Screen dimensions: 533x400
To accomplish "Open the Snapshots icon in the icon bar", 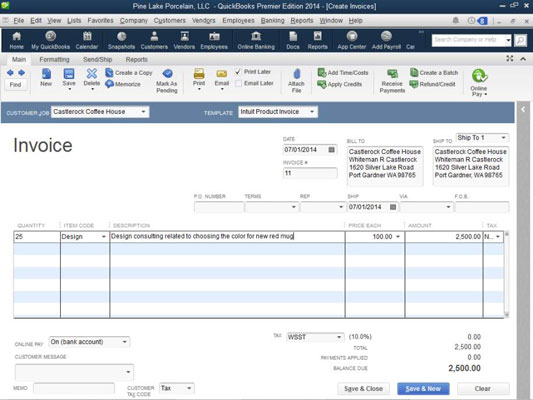I will tap(121, 36).
